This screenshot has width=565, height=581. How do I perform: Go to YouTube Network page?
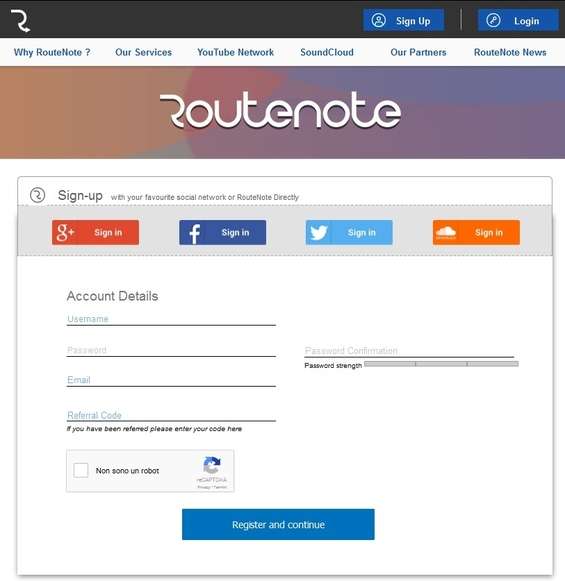click(235, 52)
